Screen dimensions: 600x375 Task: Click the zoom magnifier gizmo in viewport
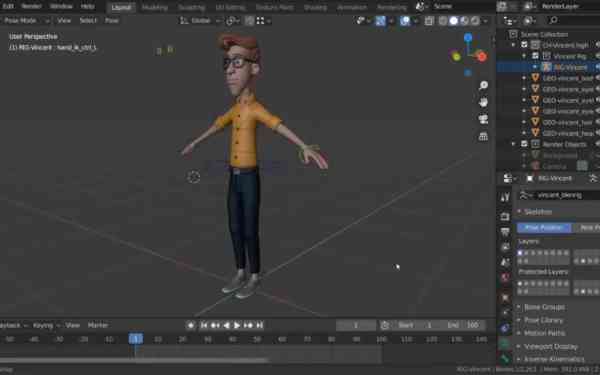483,85
